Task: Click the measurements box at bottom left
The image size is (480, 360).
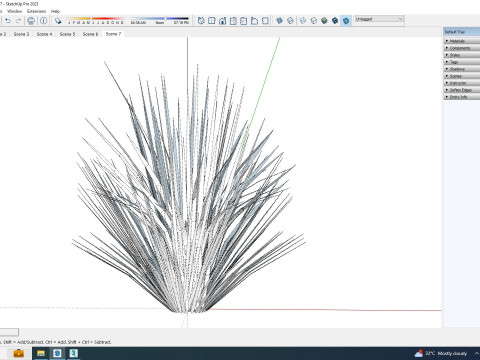Action: point(9,332)
